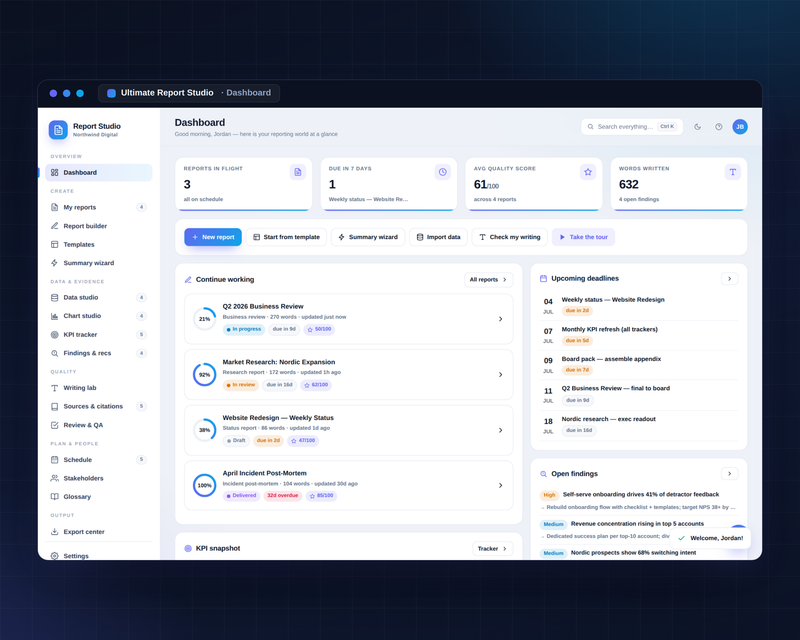Open All reports chevron button
The image size is (800, 640).
488,280
